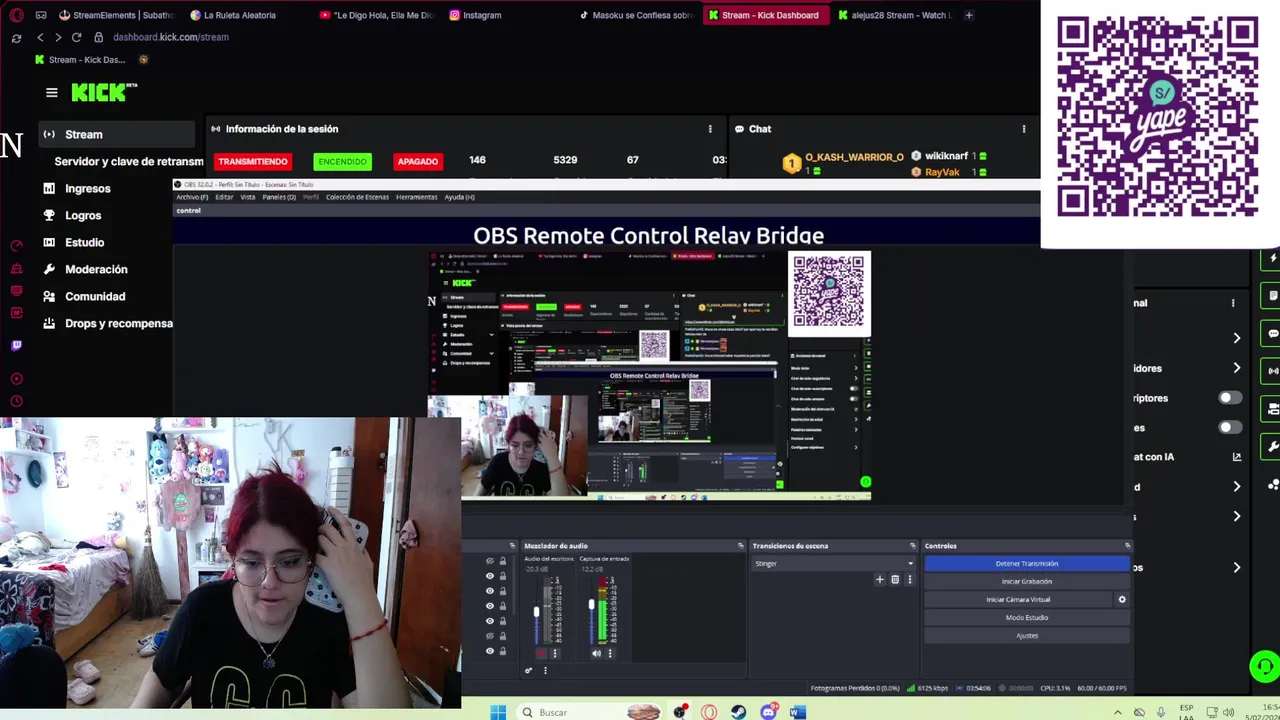
Task: Click the Twitch icon in Opera sidebar
Action: [x=16, y=345]
